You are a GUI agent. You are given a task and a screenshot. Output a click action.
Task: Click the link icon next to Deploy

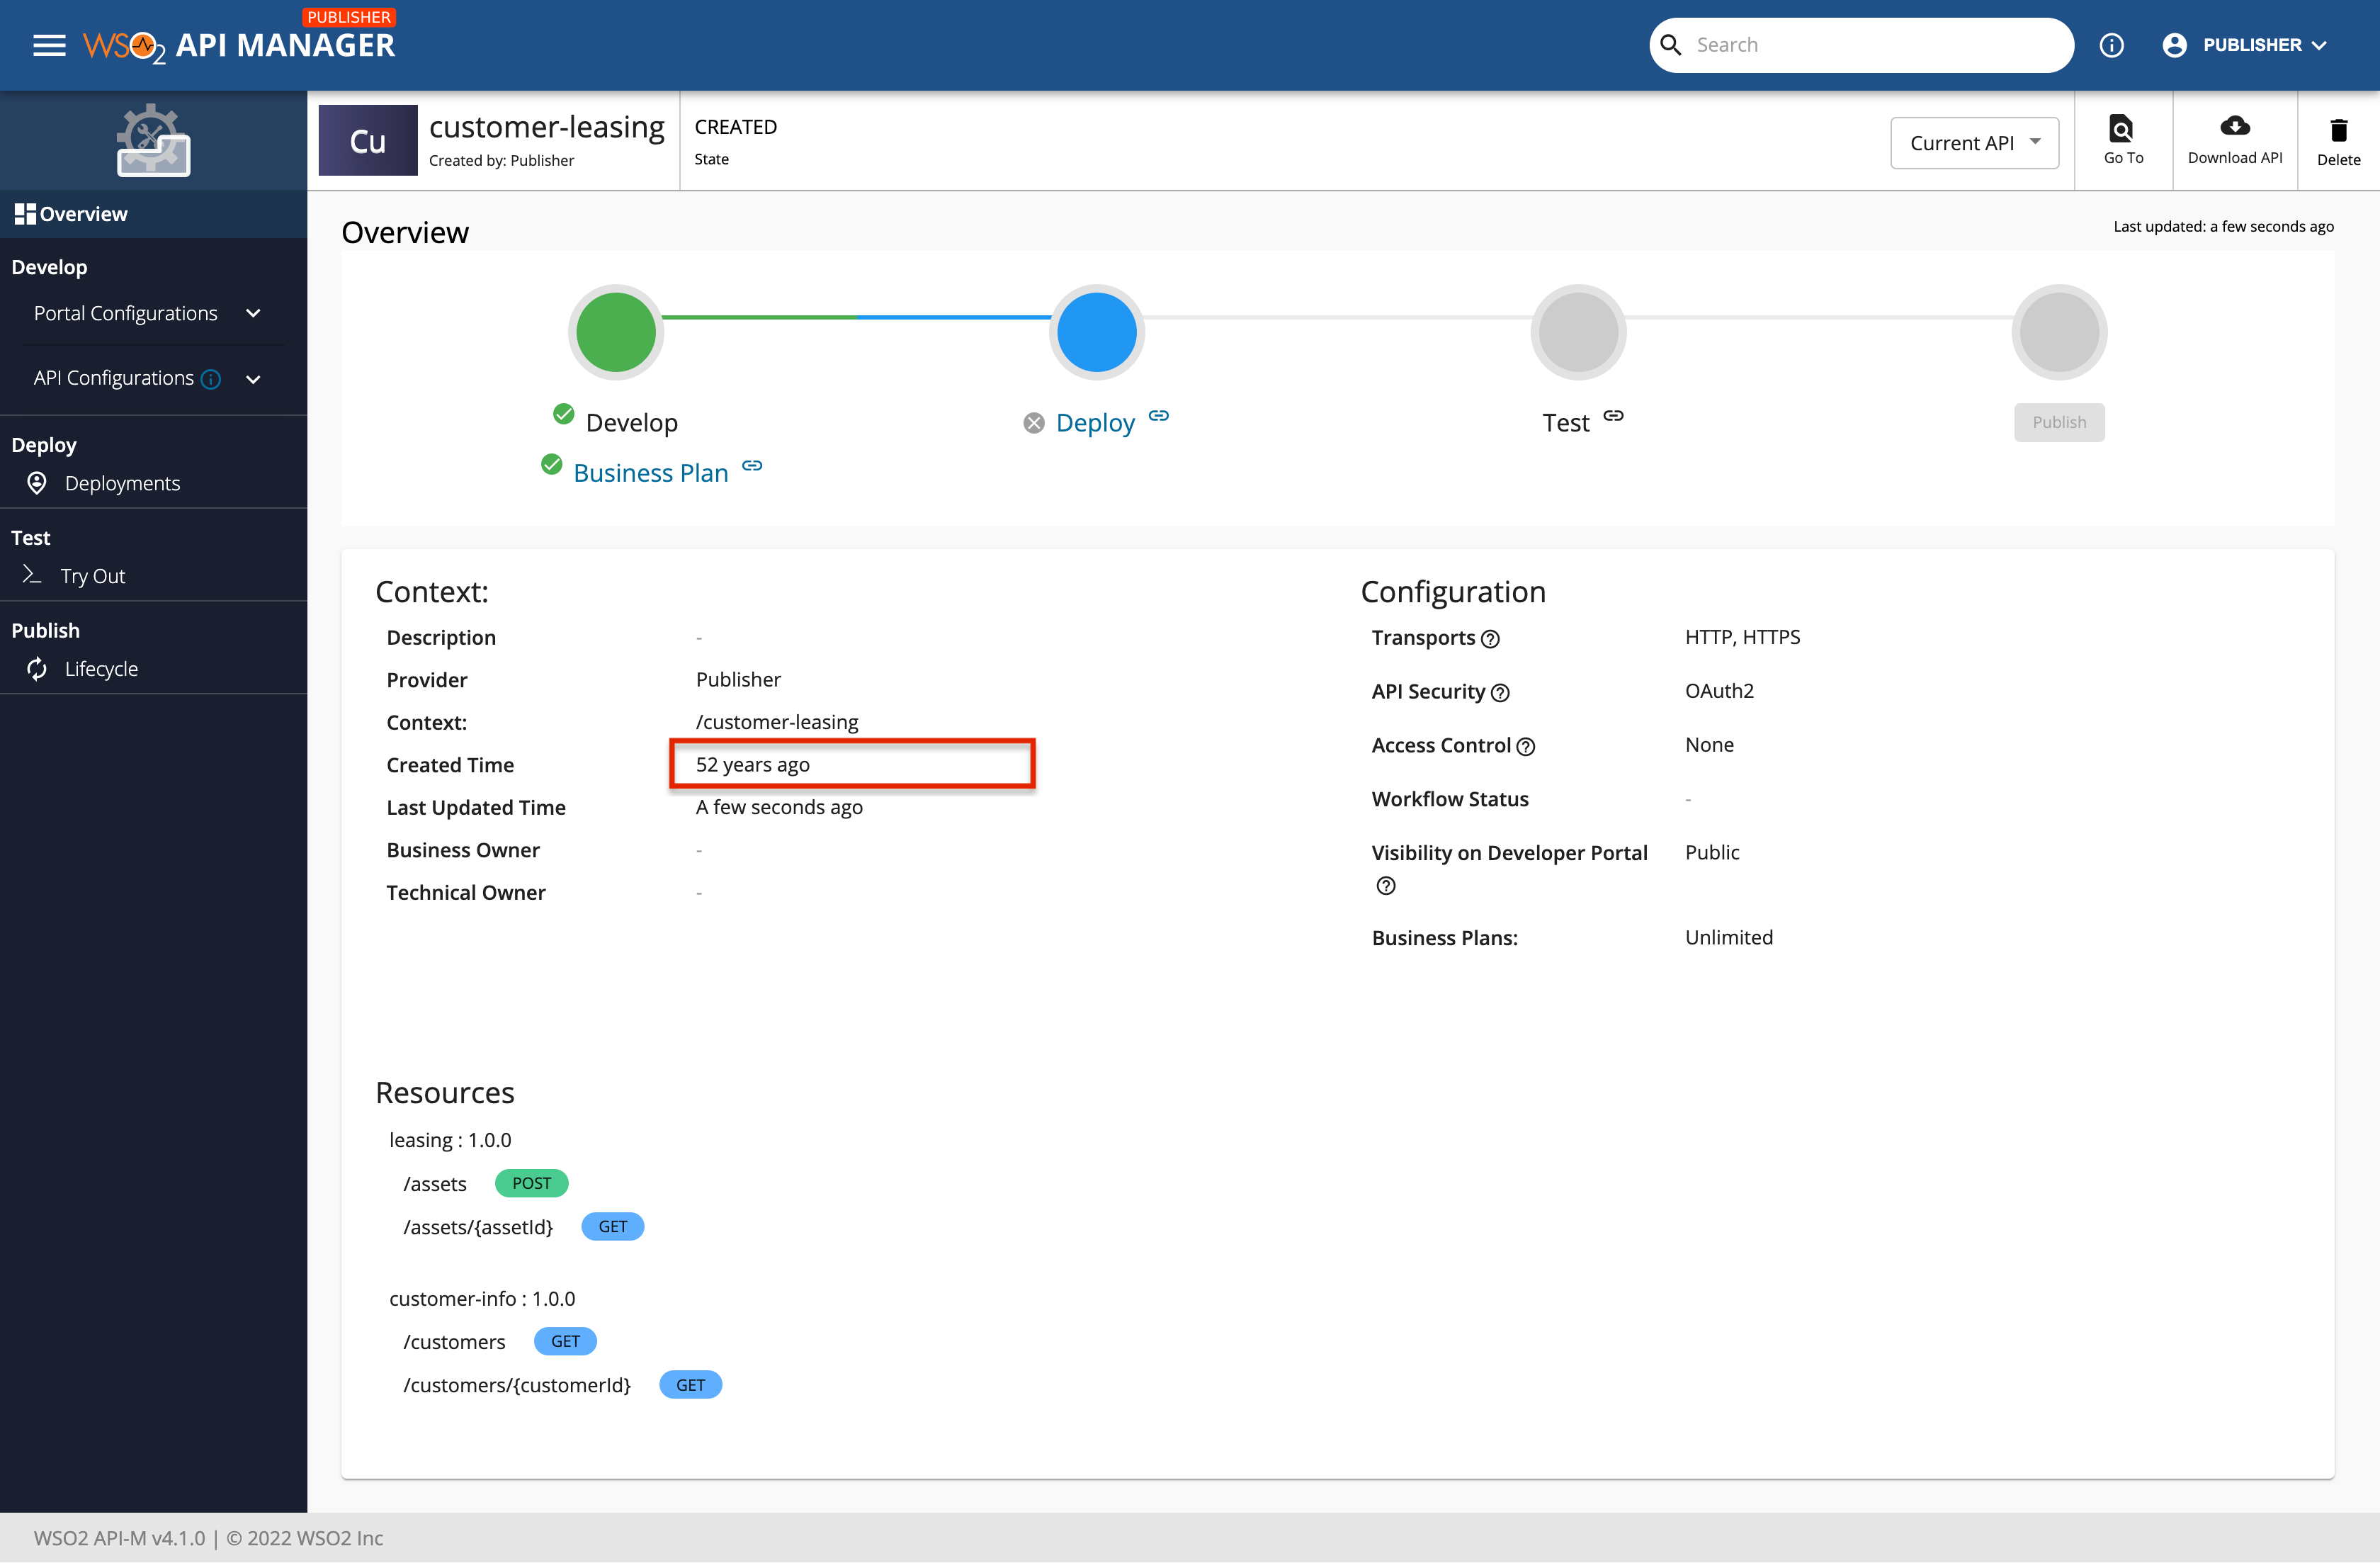(1159, 416)
